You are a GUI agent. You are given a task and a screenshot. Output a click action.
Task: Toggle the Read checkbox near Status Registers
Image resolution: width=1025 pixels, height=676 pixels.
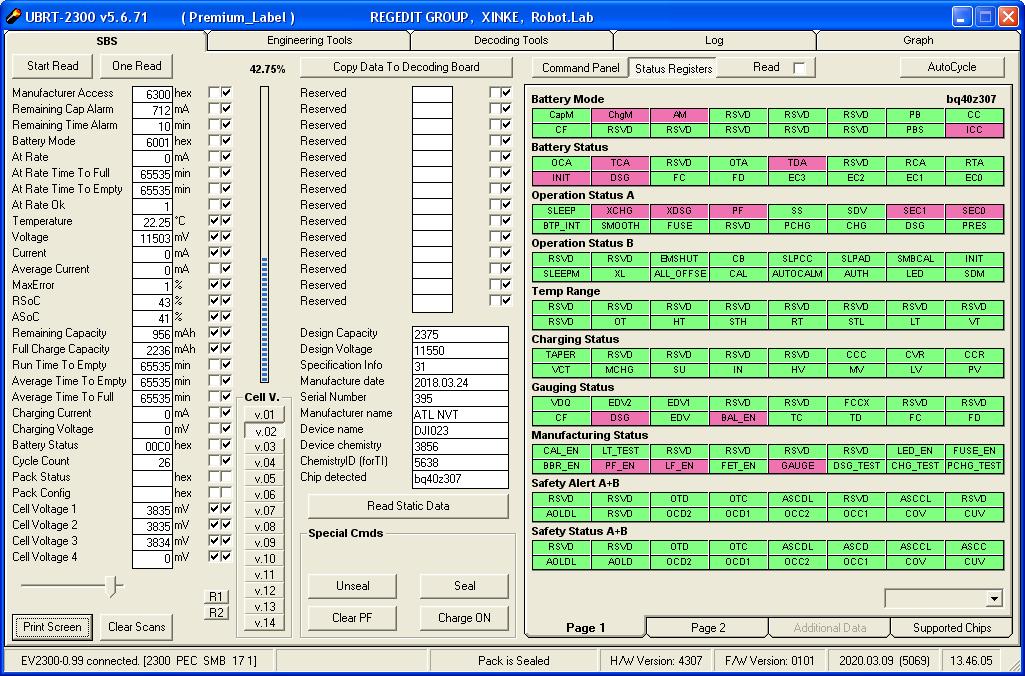[x=798, y=67]
